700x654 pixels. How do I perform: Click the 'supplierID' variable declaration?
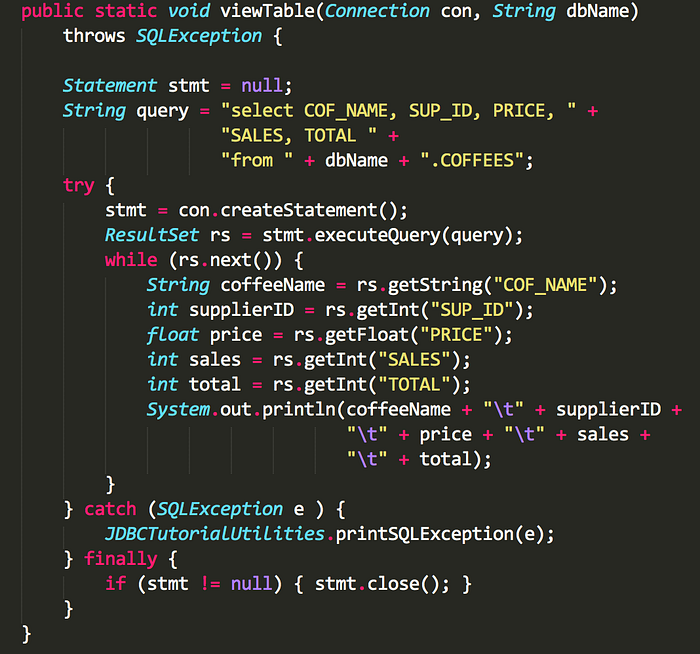click(x=242, y=310)
